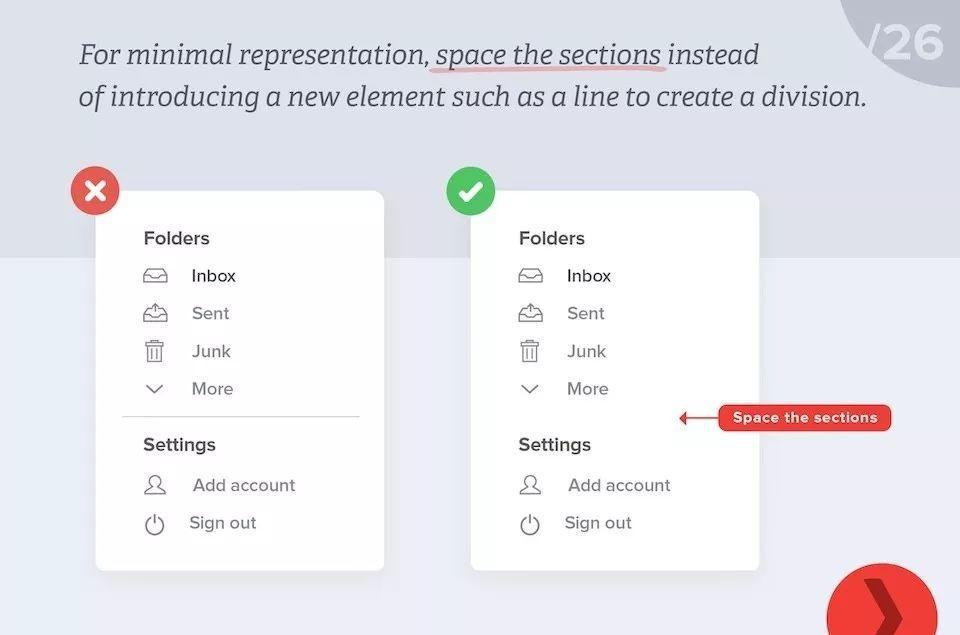This screenshot has width=960, height=635.
Task: Click the Inbox tray icon in left card
Action: 155,276
